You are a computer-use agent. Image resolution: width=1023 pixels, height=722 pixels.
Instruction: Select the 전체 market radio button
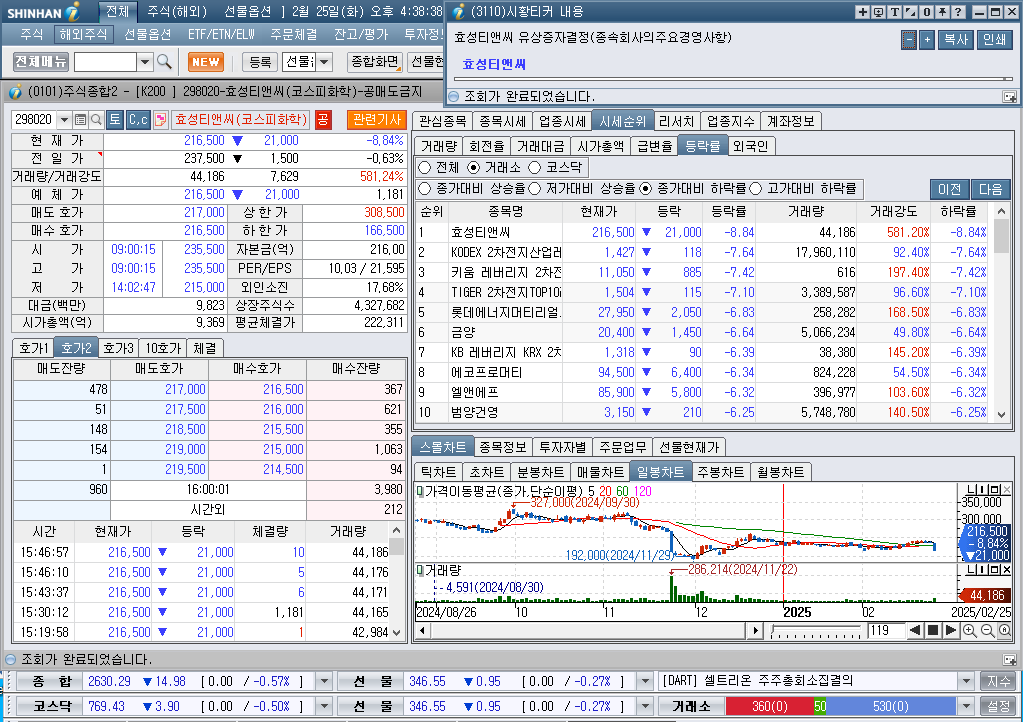point(425,168)
